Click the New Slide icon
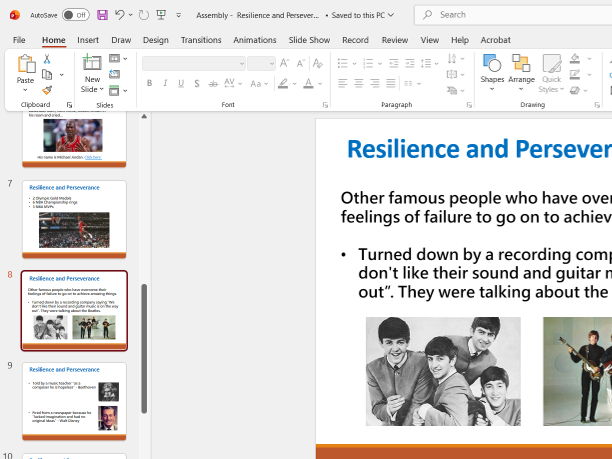Viewport: 612px width, 459px height. pyautogui.click(x=92, y=62)
